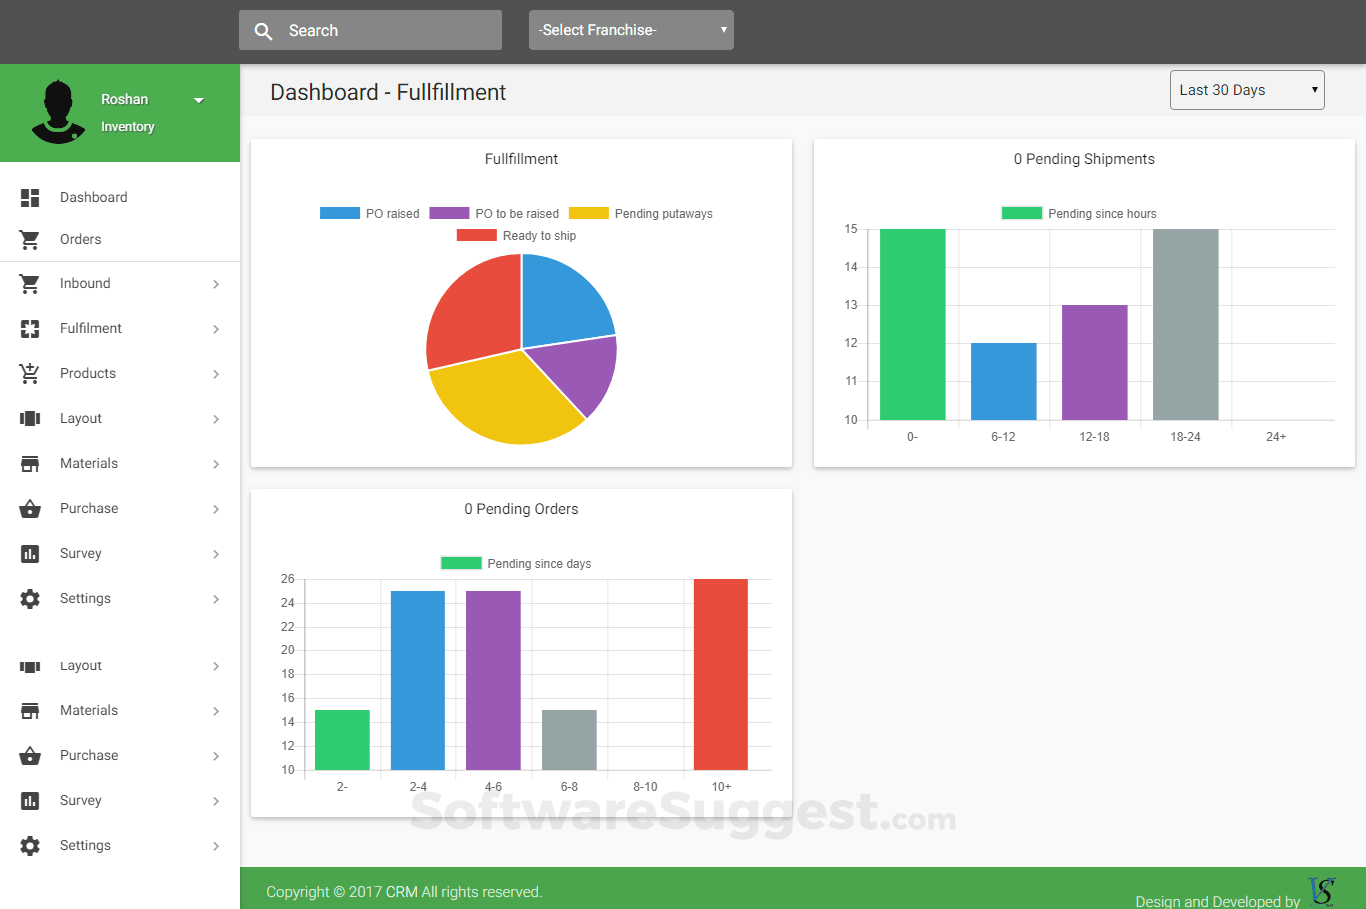Screen dimensions: 1366x909
Task: Click the Roshan profile avatar
Action: point(58,112)
